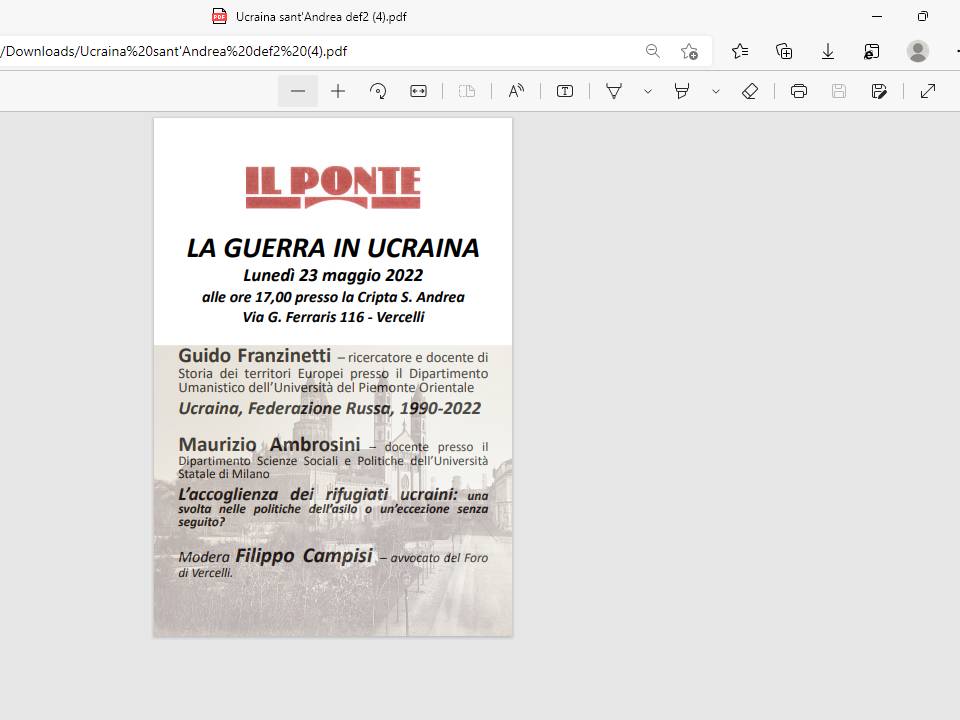Select the Highlight tool
Screen dimensions: 960x720
coord(682,91)
